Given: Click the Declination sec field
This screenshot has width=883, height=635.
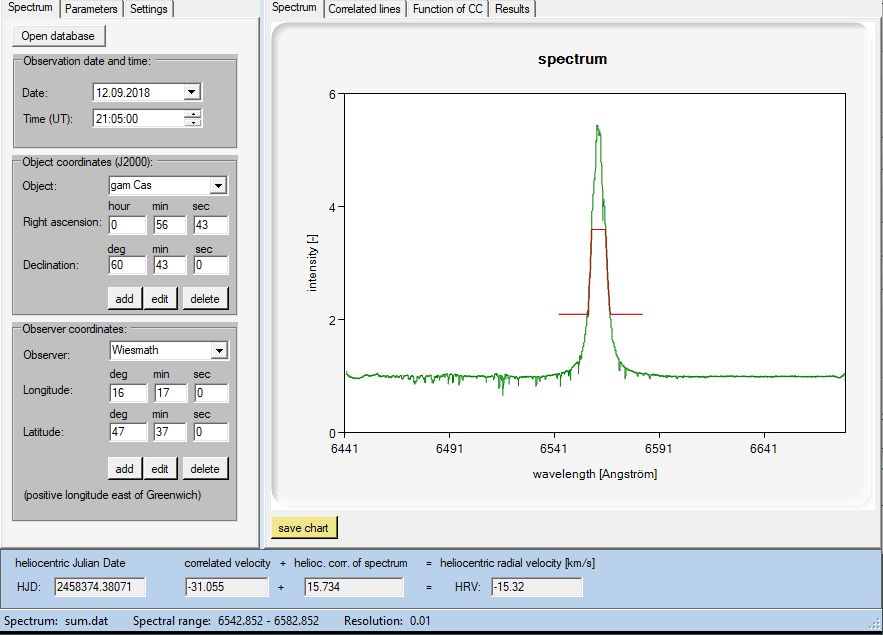Looking at the screenshot, I should tap(211, 265).
